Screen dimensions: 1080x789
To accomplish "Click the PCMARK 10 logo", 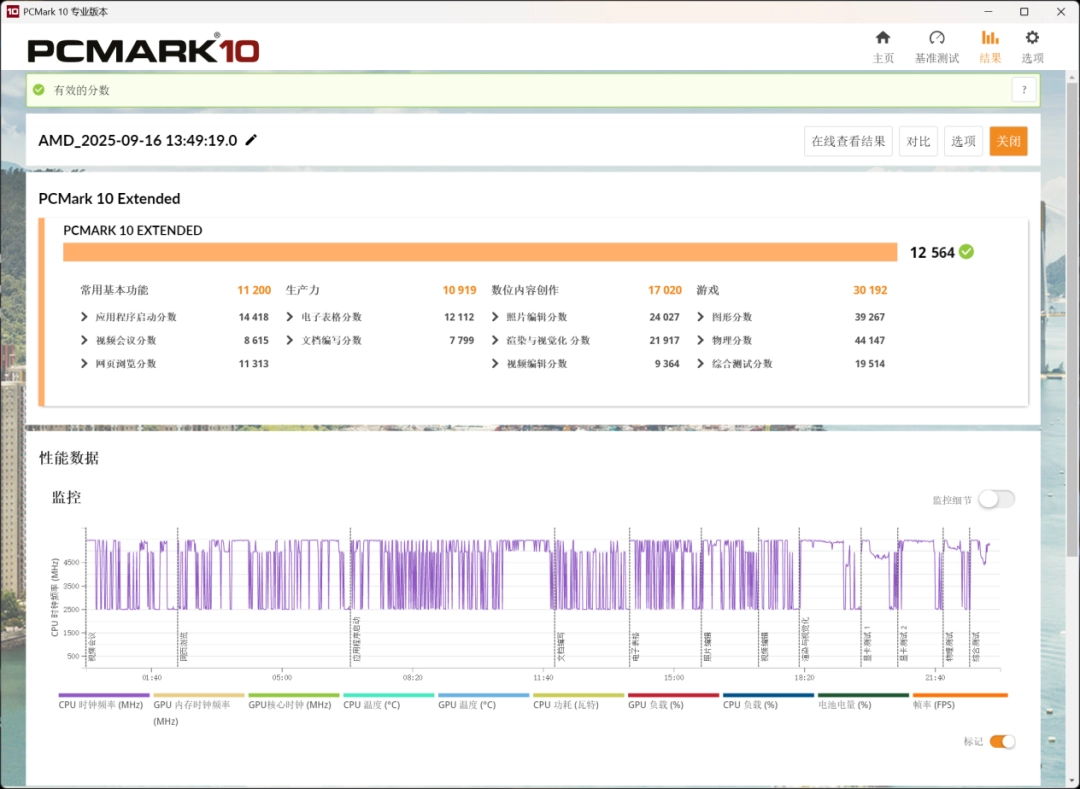I will coord(143,49).
